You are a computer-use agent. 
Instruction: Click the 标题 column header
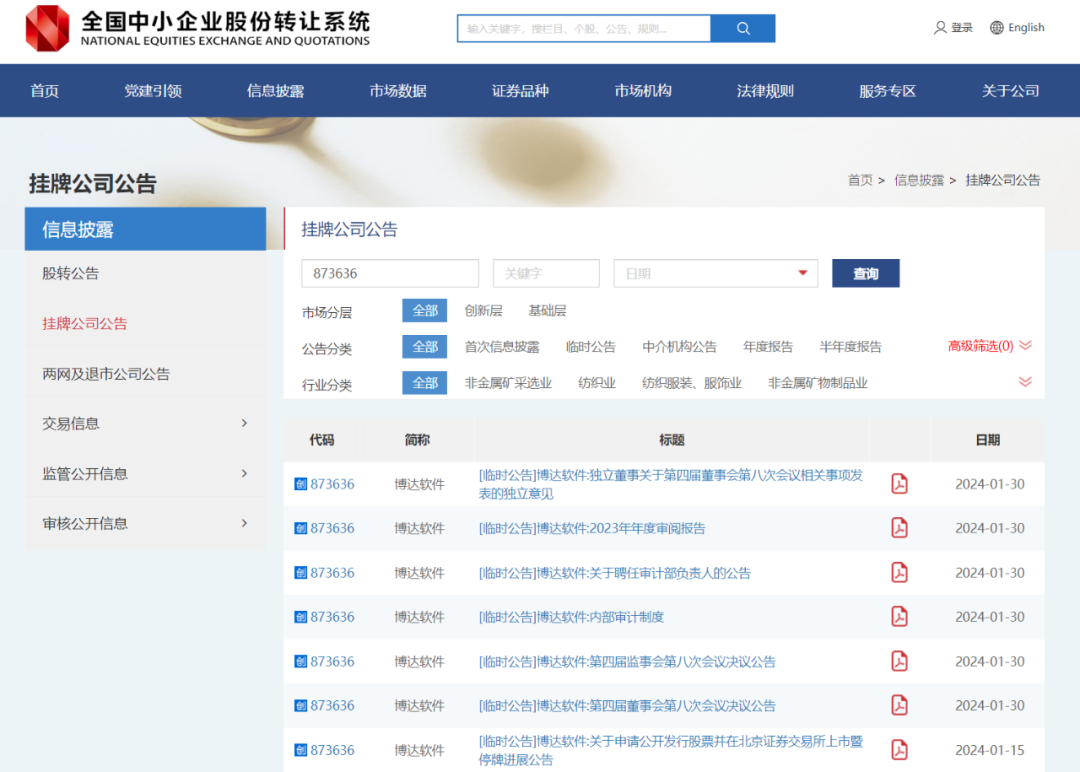coord(672,440)
